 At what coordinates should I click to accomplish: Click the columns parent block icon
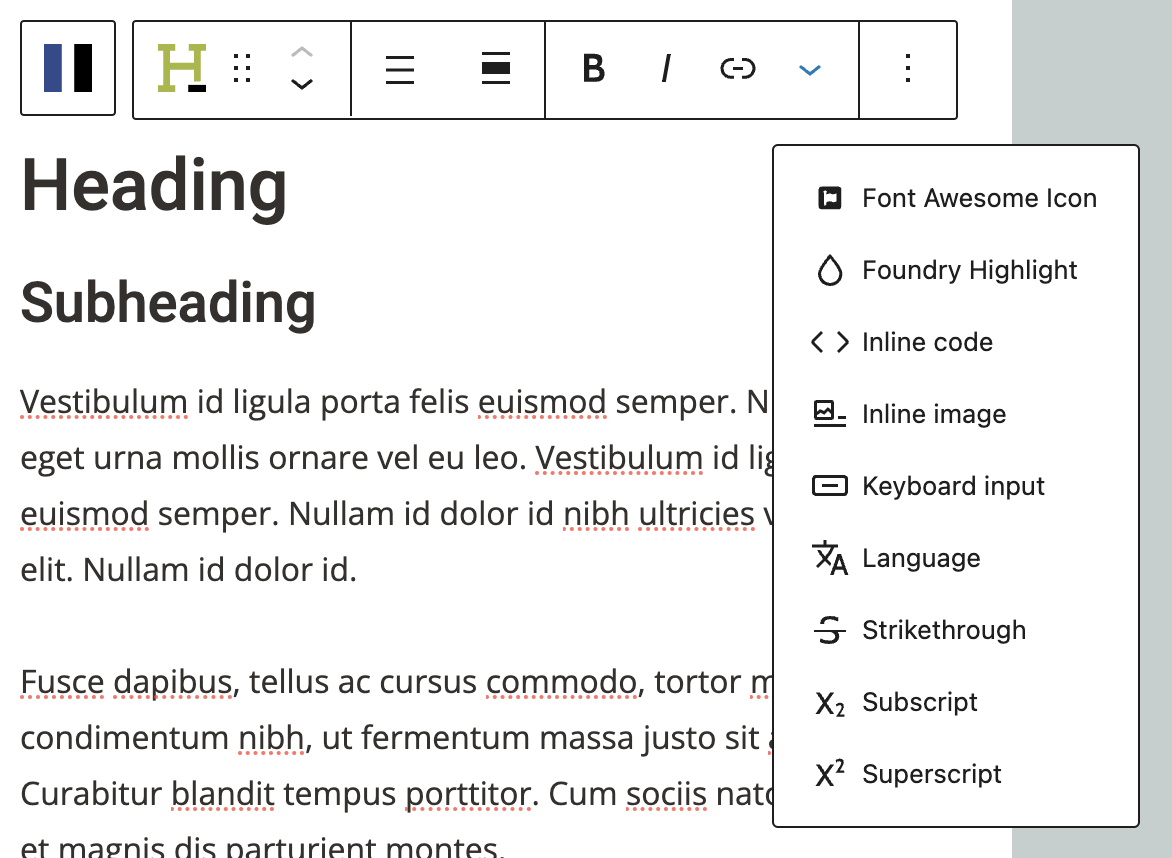(x=68, y=69)
